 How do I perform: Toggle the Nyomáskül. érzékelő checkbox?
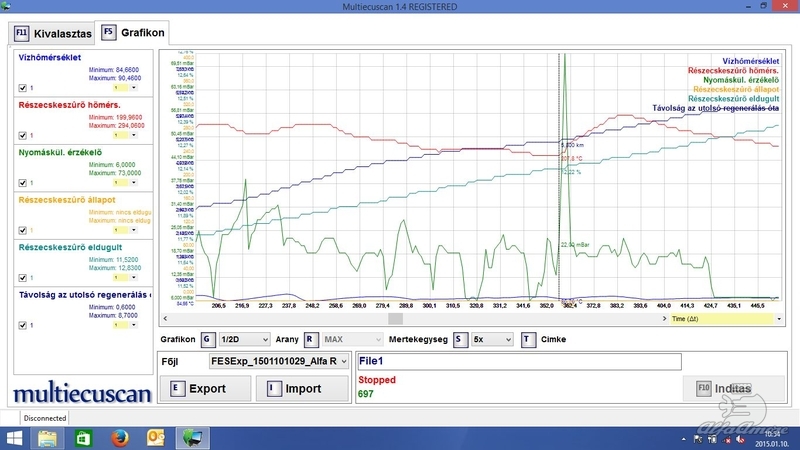tap(23, 183)
